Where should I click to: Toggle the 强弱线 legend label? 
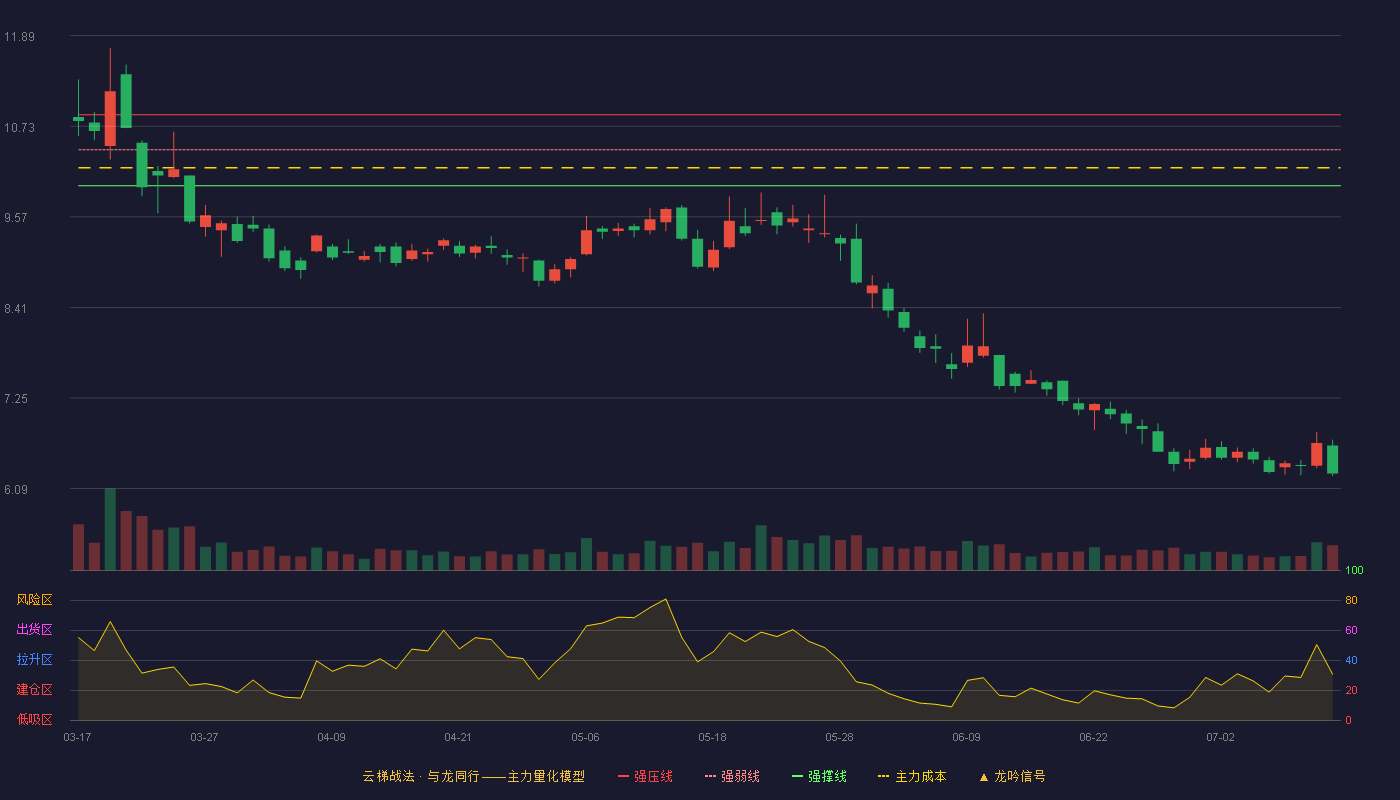pos(740,776)
